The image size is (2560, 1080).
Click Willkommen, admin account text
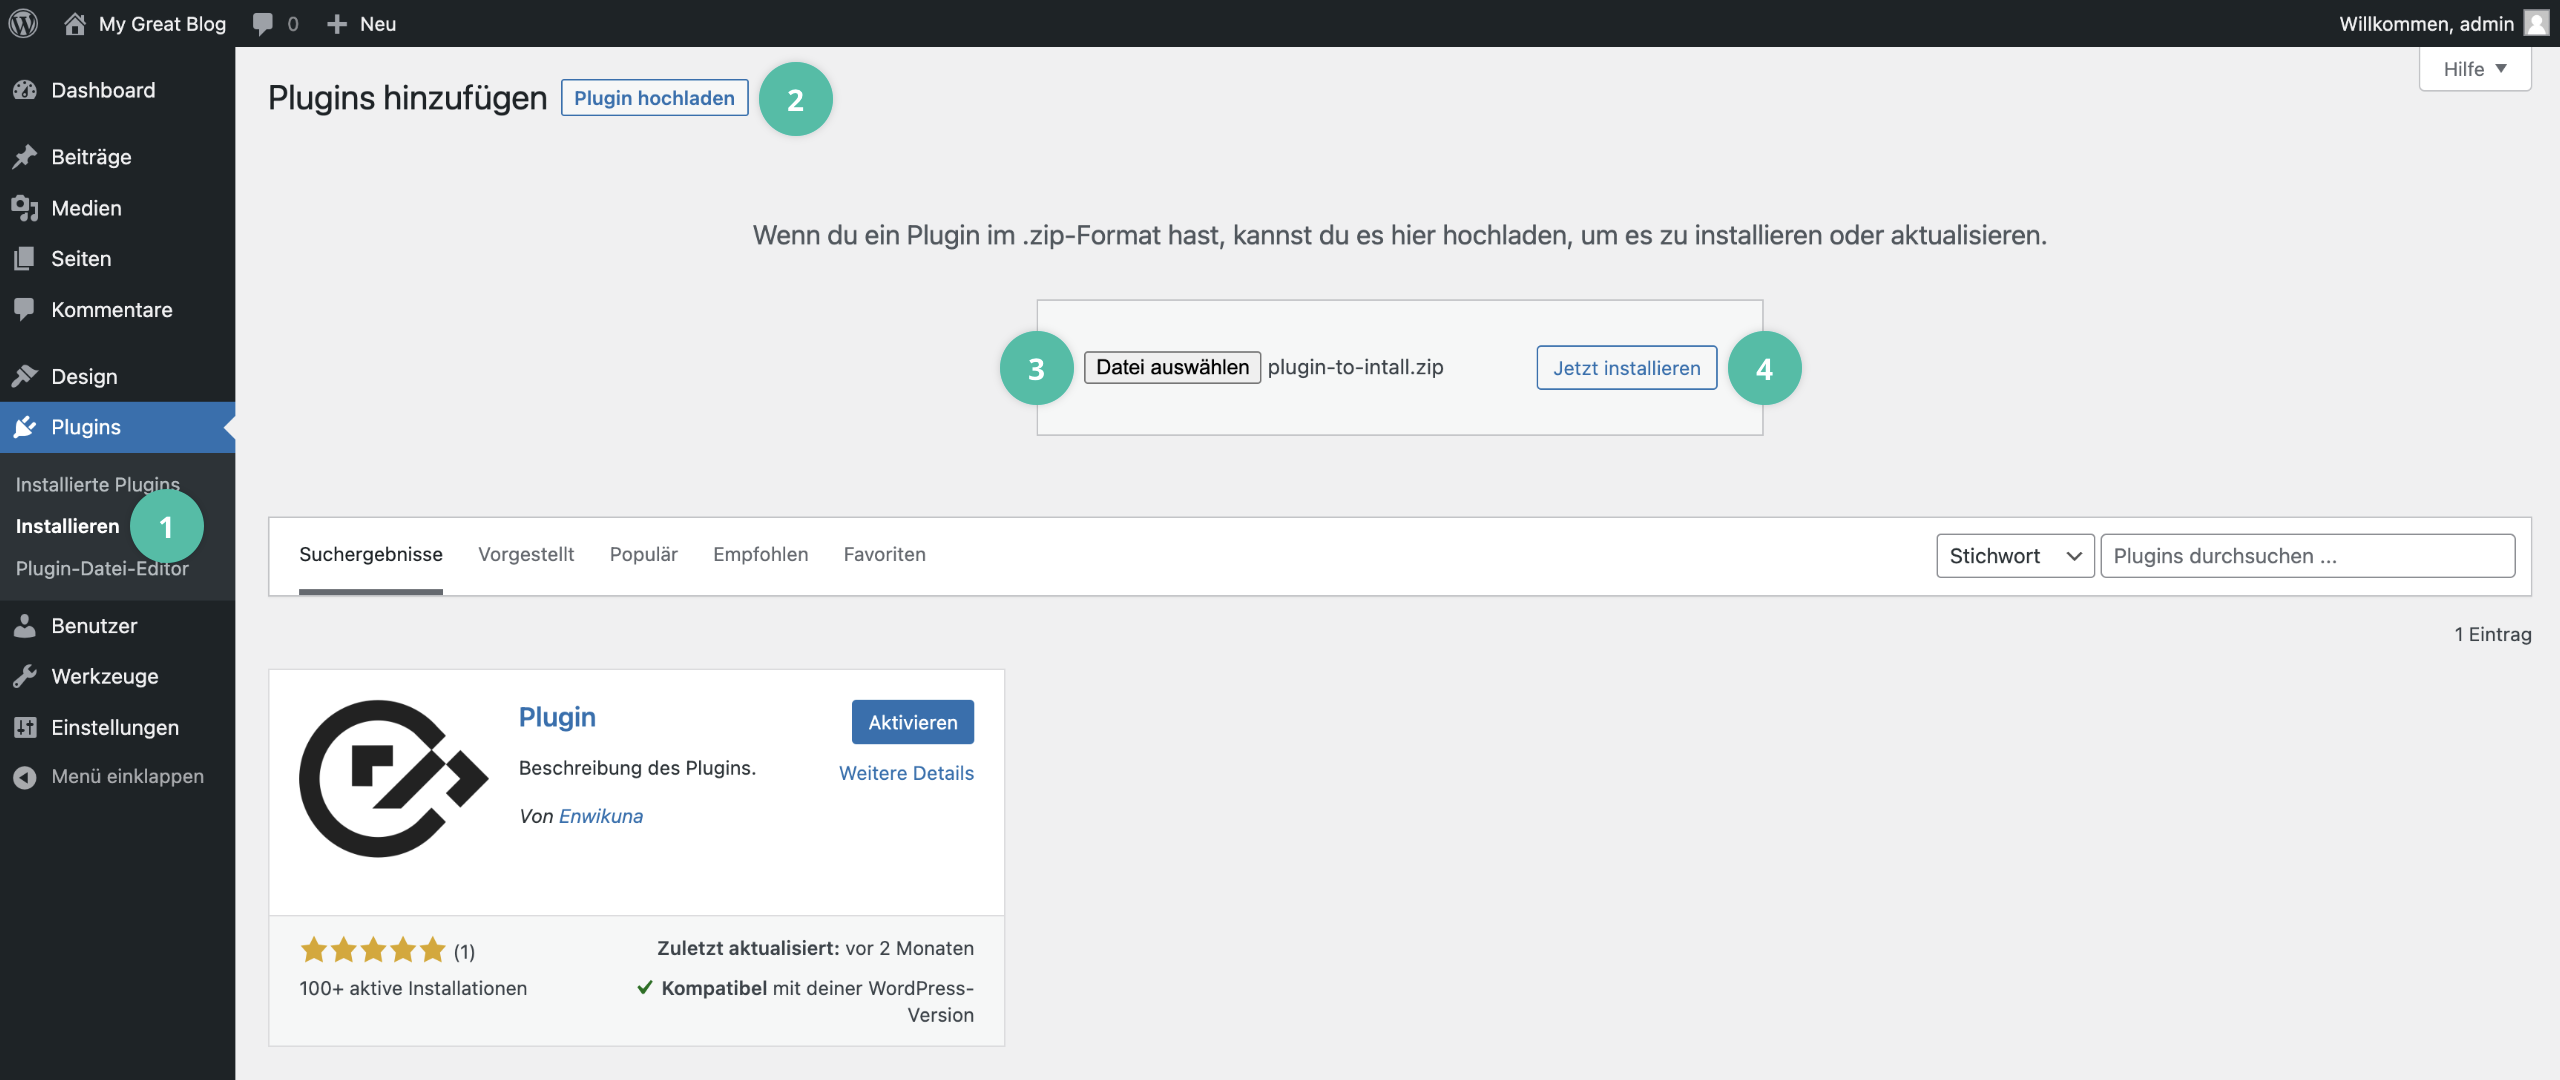click(2426, 23)
